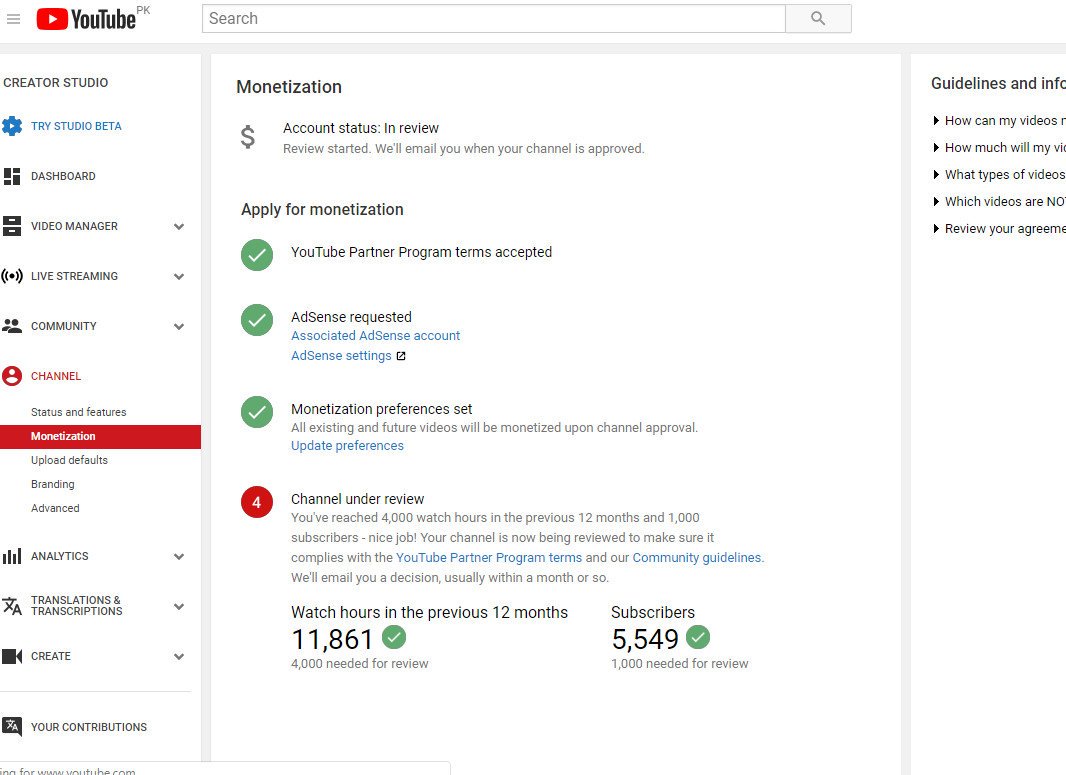The image size is (1066, 775).
Task: Open Advanced channel settings
Action: (x=55, y=508)
